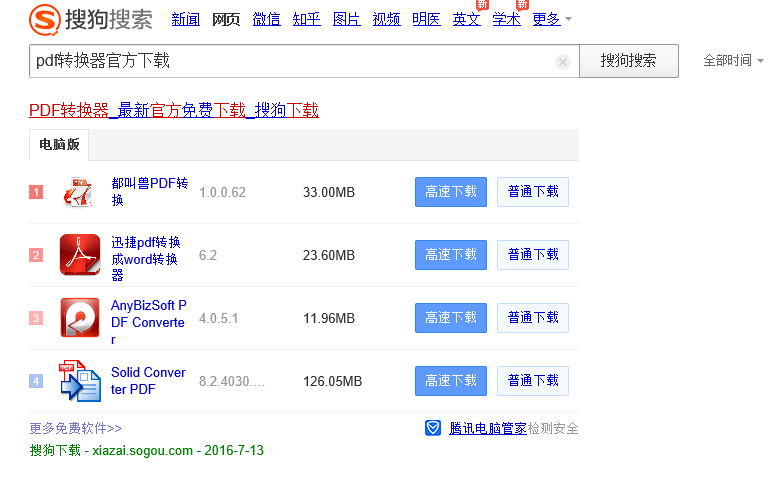
Task: Click rank badge 2
Action: 36,255
